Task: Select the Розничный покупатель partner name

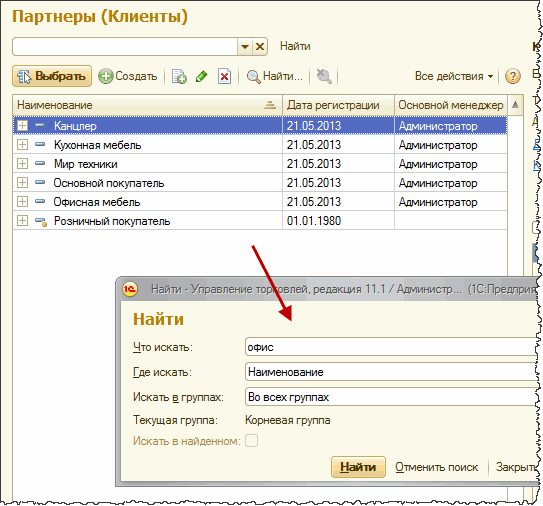Action: pos(112,221)
